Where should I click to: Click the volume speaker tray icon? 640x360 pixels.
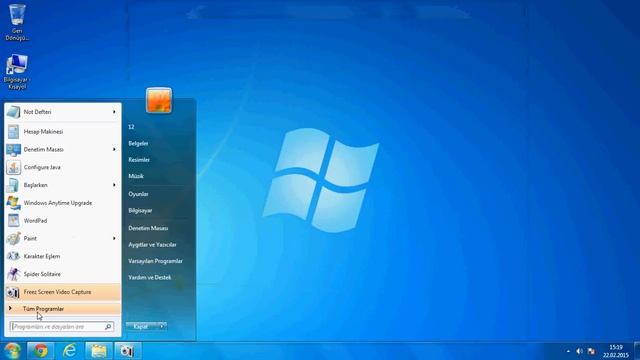click(x=579, y=351)
